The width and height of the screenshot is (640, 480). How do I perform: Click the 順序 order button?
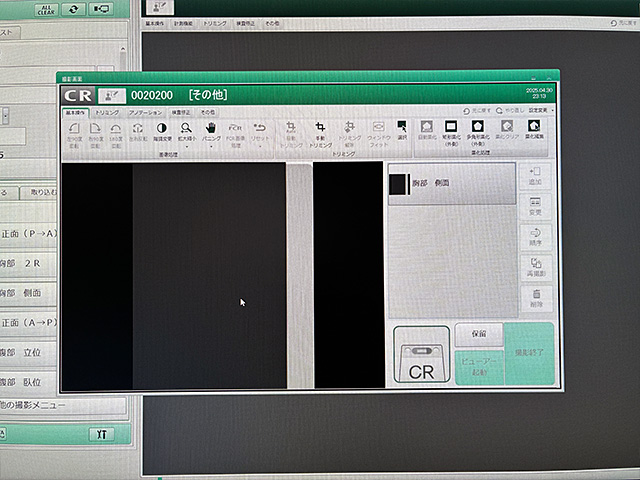click(x=536, y=237)
